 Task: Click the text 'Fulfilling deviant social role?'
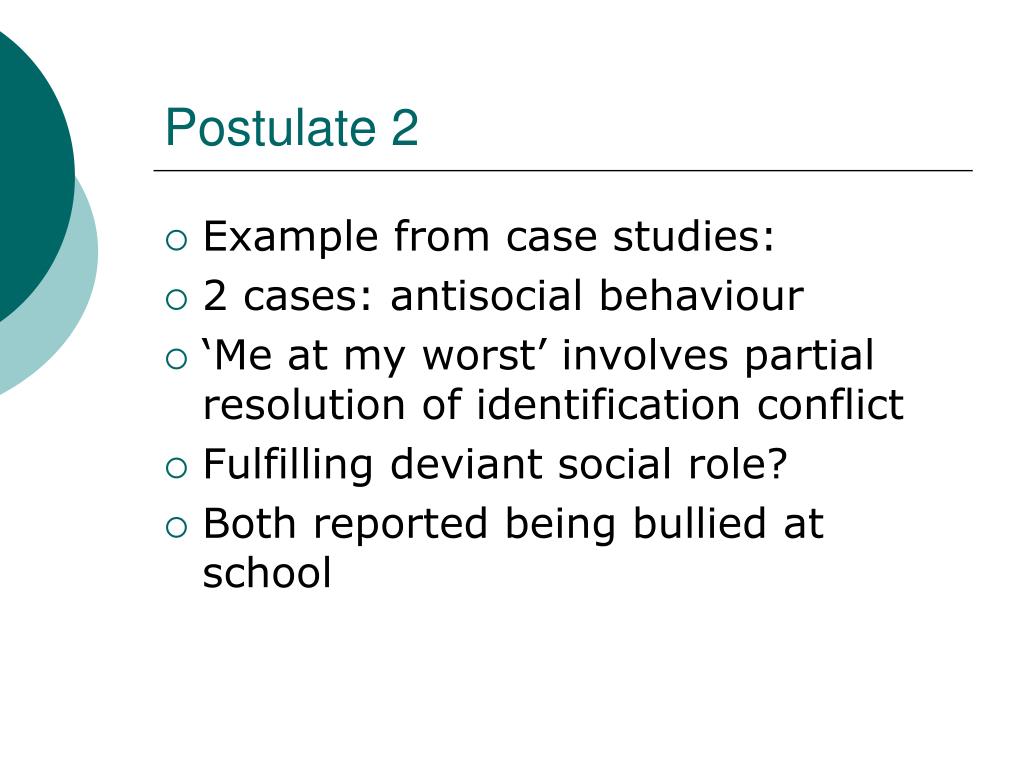pyautogui.click(x=495, y=464)
